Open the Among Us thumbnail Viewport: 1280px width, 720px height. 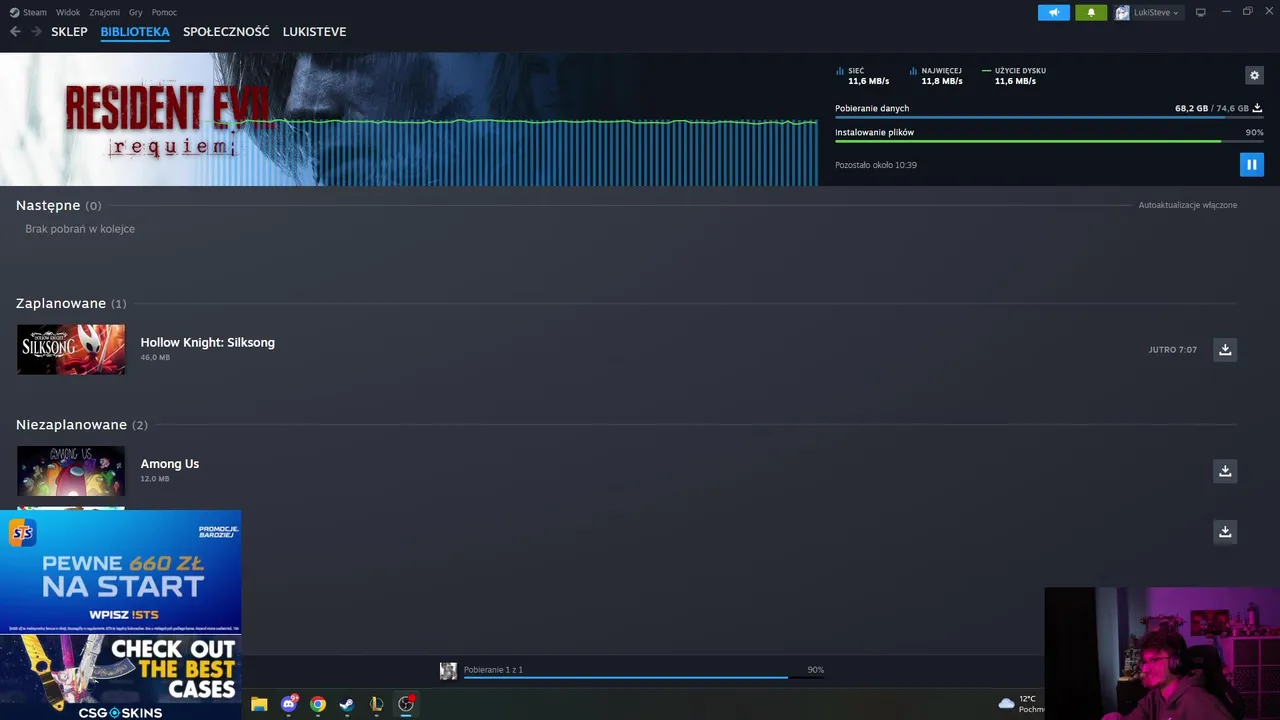click(71, 471)
